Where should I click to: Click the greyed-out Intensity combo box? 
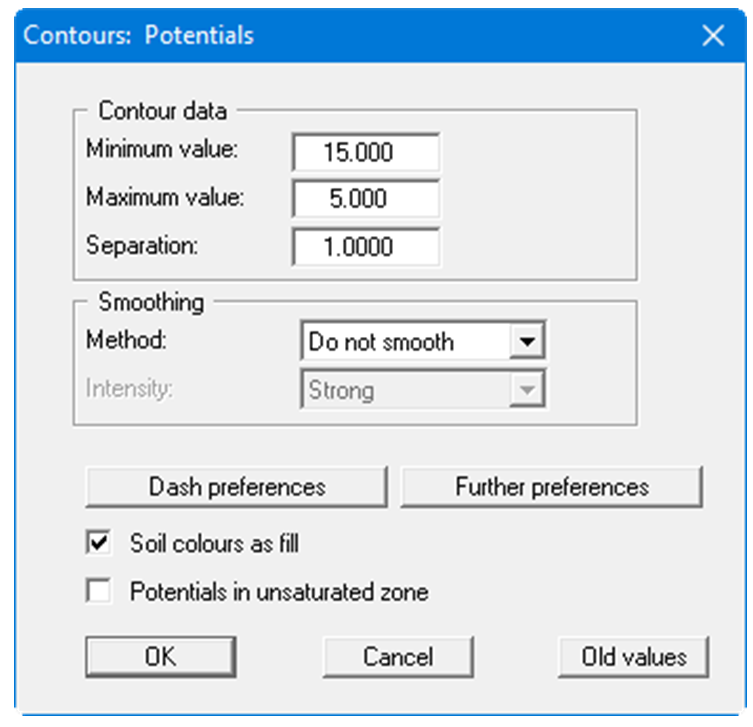coord(405,389)
